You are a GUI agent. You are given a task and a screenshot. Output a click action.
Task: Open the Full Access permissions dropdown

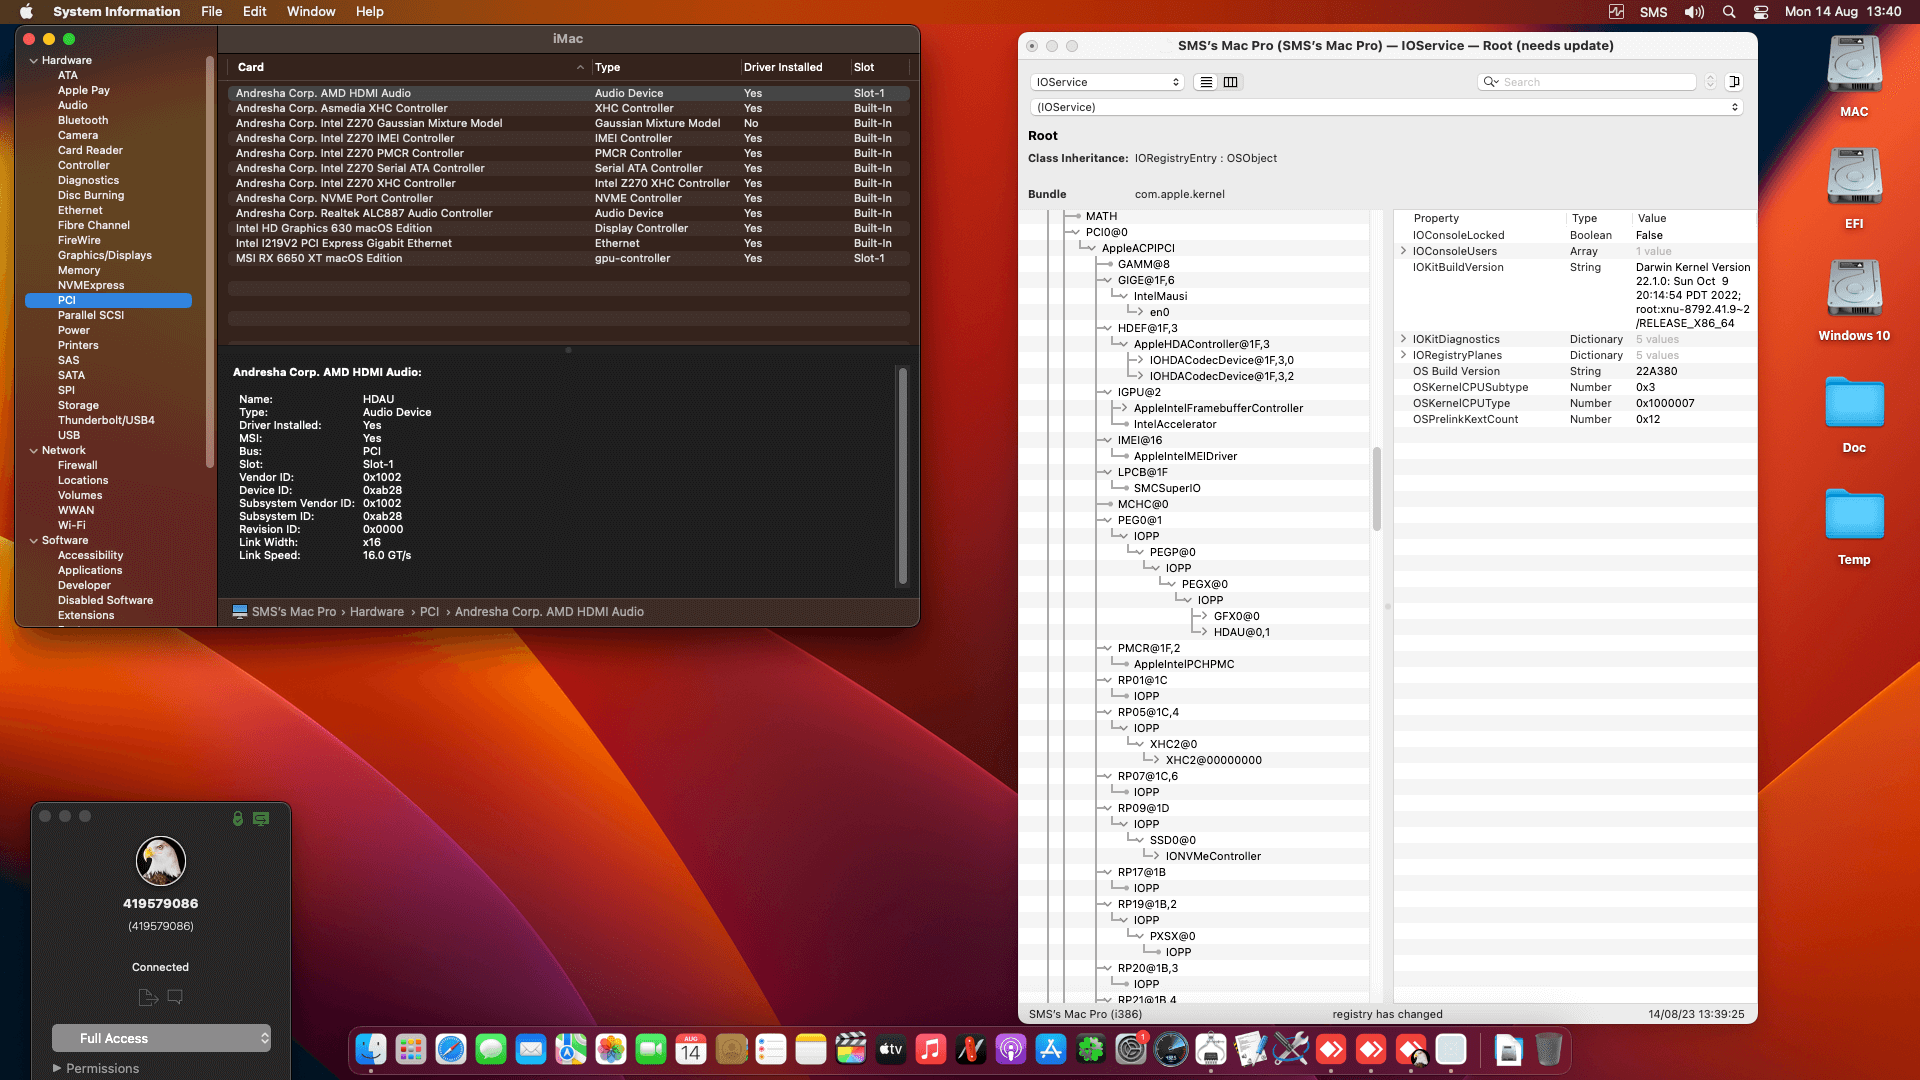pos(161,1038)
